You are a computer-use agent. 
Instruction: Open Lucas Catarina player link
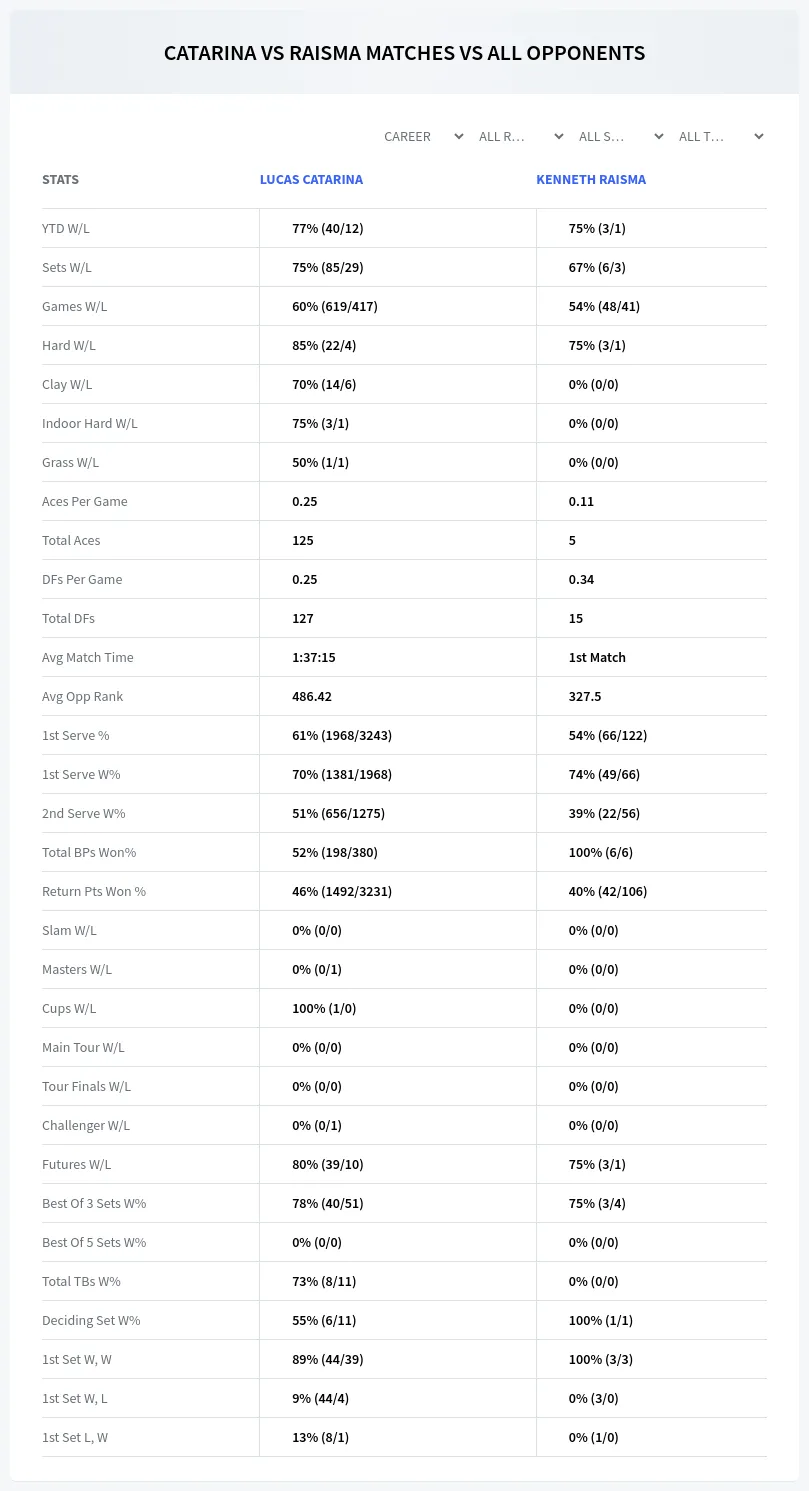tap(311, 180)
